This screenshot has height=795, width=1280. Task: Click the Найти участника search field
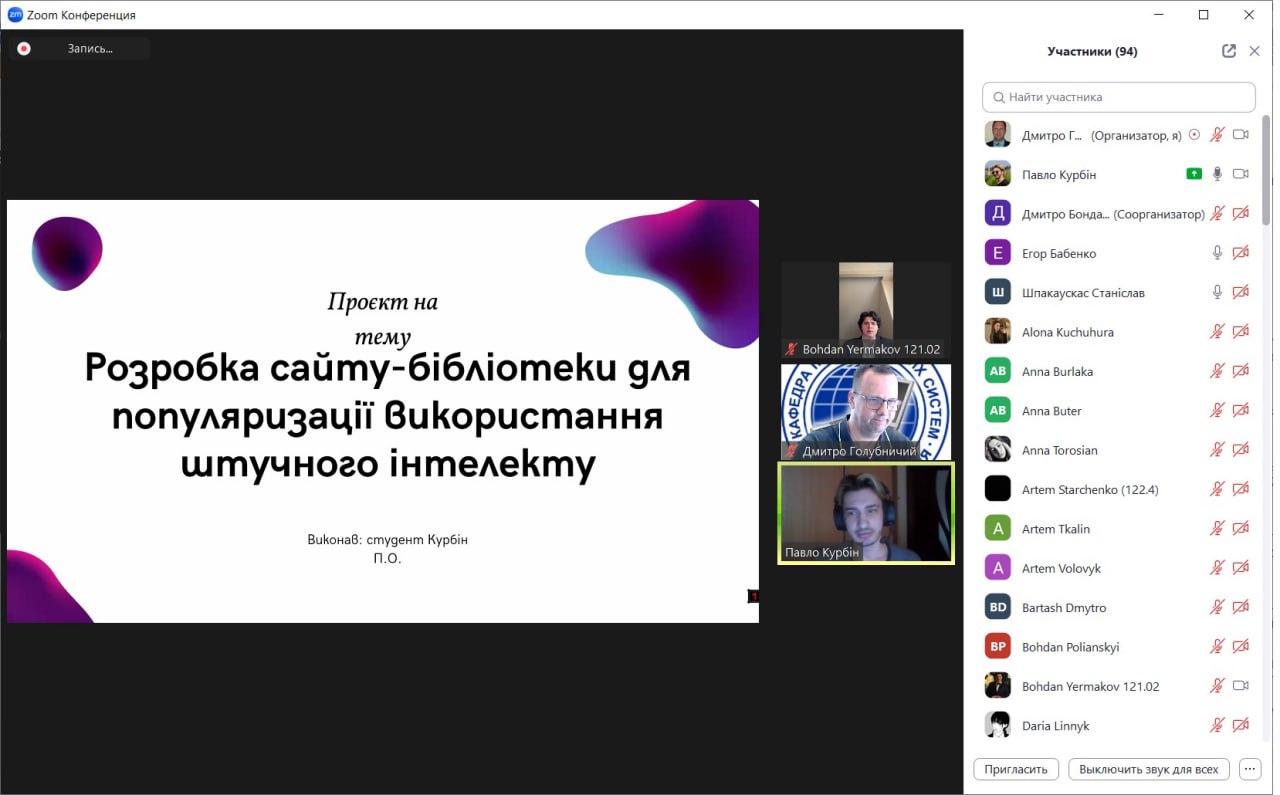(x=1118, y=97)
